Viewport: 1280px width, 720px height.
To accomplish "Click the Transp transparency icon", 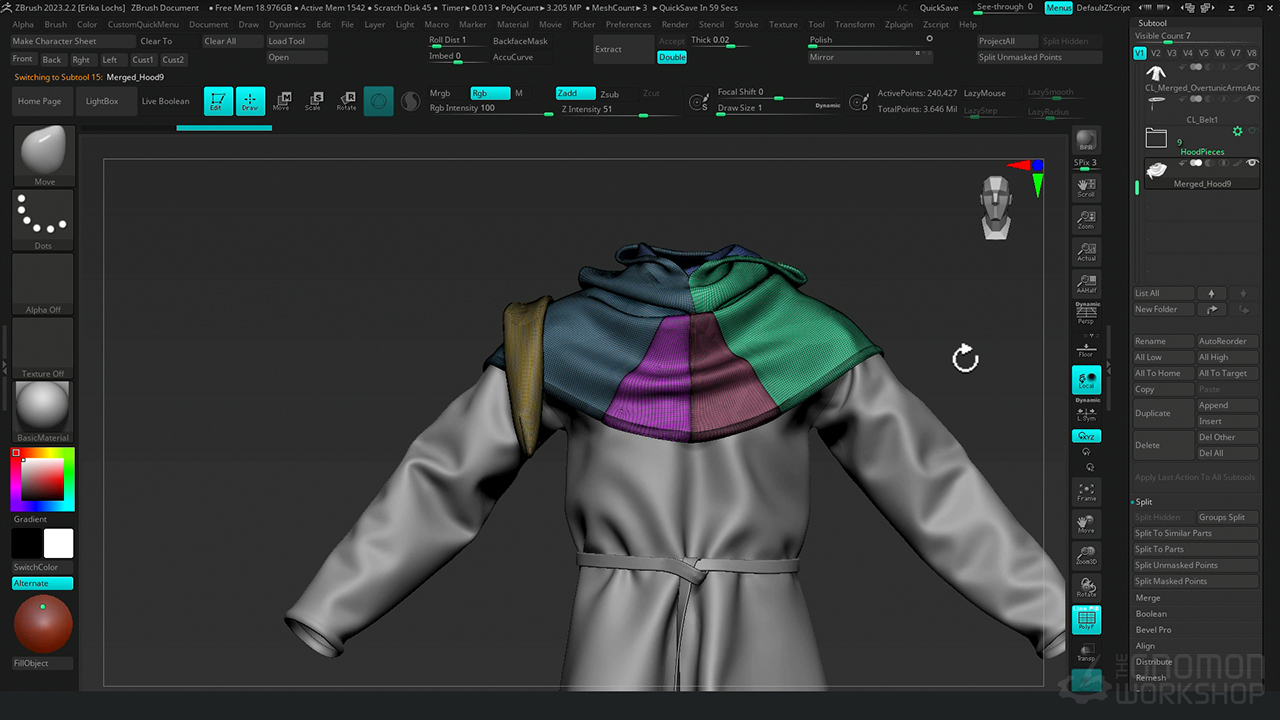I will 1086,653.
